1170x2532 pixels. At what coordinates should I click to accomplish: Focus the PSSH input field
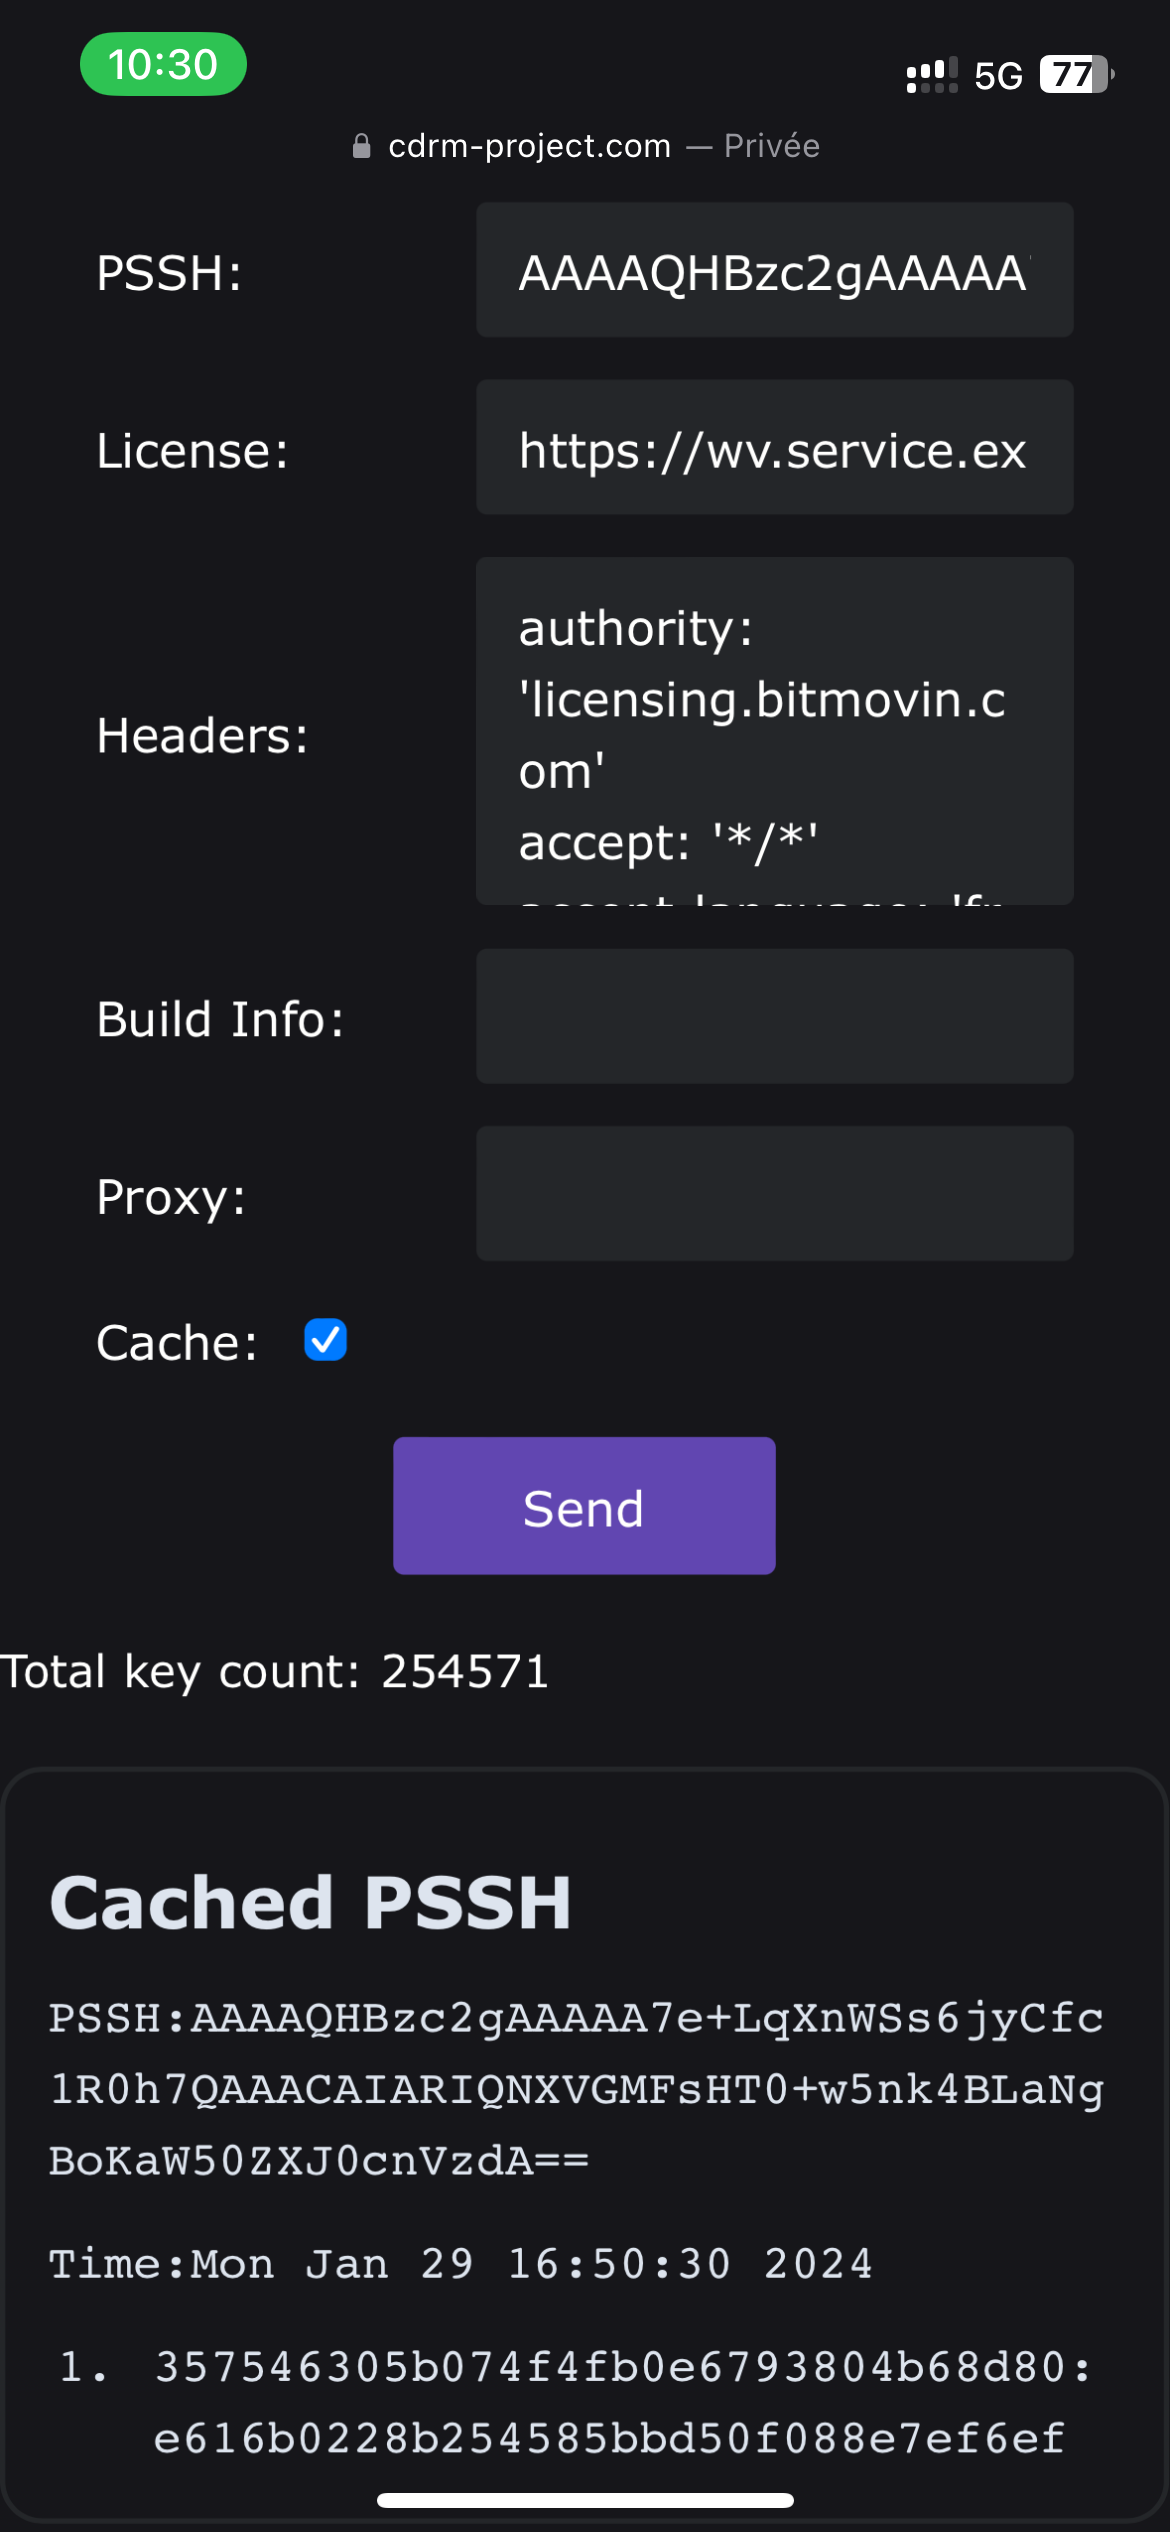coord(774,270)
